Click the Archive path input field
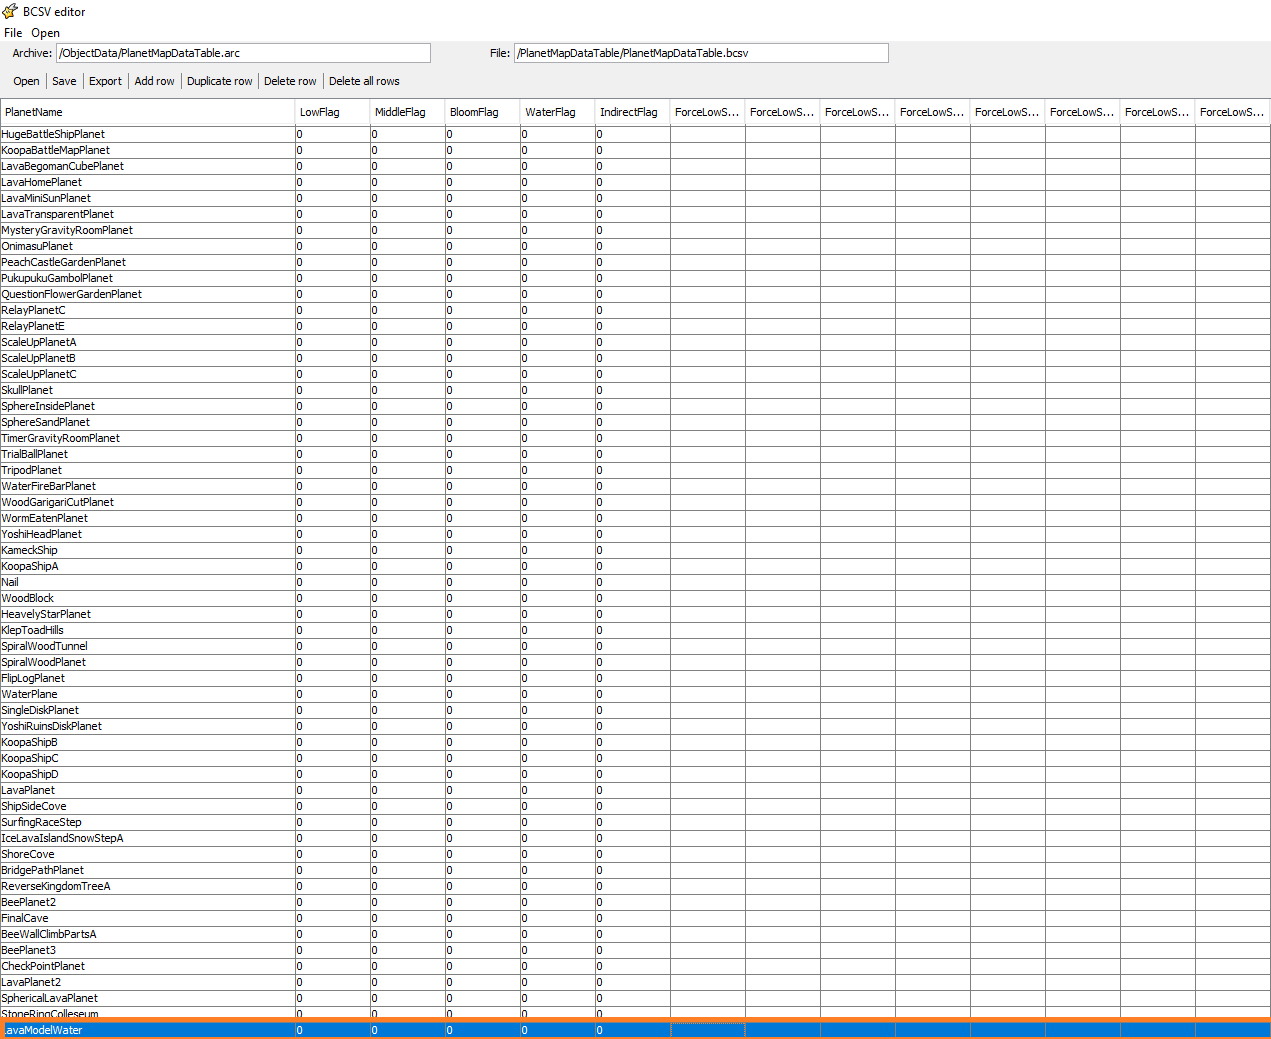The width and height of the screenshot is (1271, 1039). (x=243, y=53)
